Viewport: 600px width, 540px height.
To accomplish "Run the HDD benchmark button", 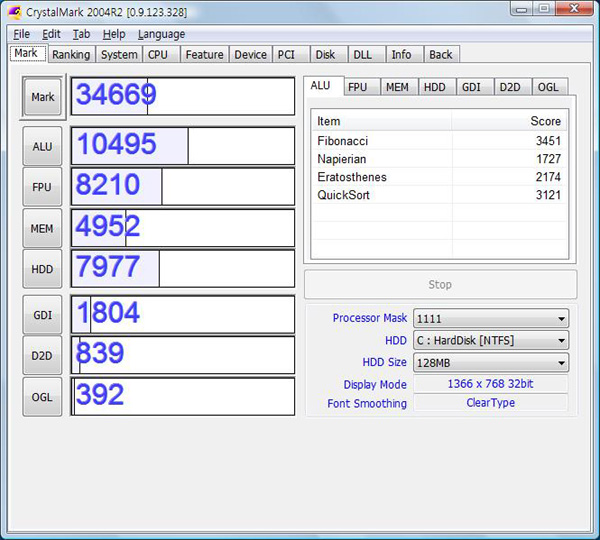I will [42, 269].
